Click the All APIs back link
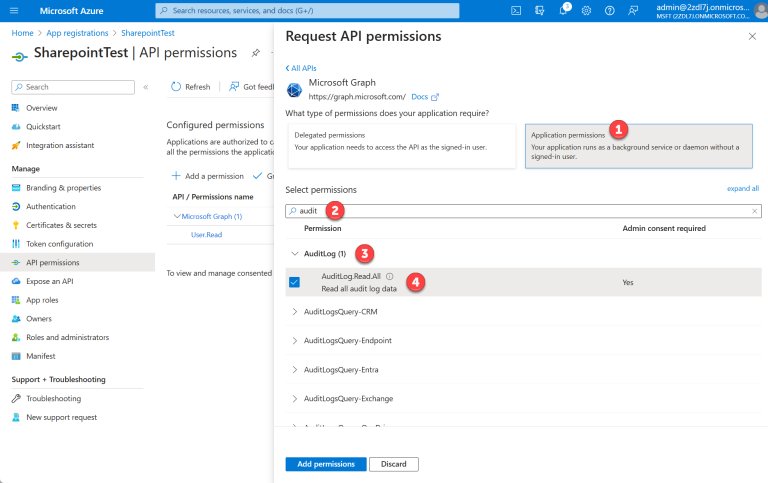Viewport: 768px width, 483px height. pyautogui.click(x=303, y=67)
